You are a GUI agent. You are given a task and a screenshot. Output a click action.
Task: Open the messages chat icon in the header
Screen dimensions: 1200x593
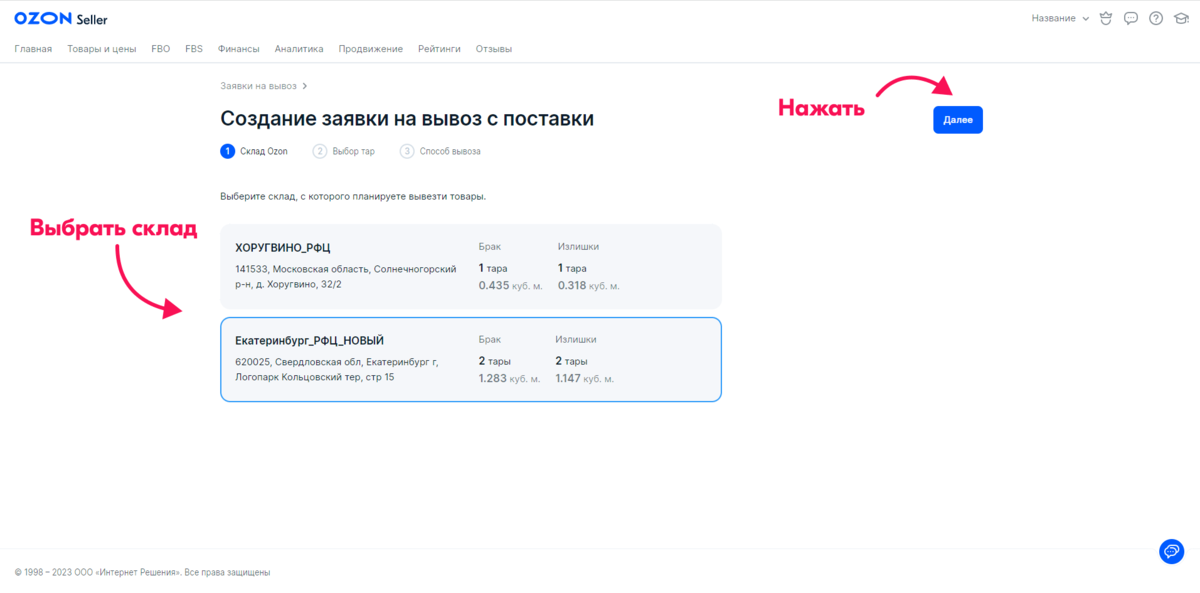(1131, 18)
